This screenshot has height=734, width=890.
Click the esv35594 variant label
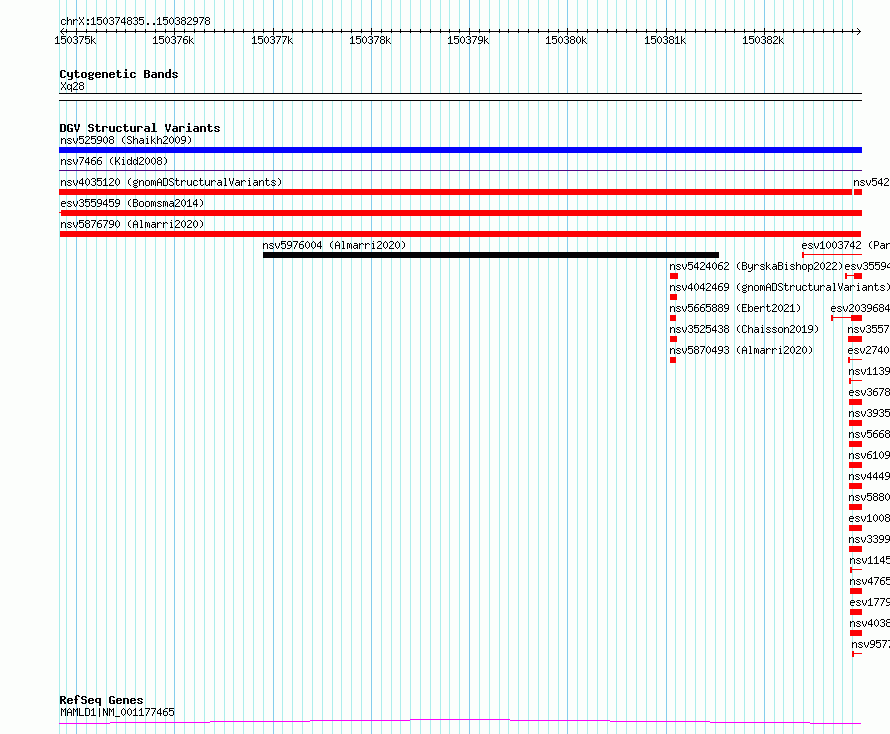pos(867,266)
